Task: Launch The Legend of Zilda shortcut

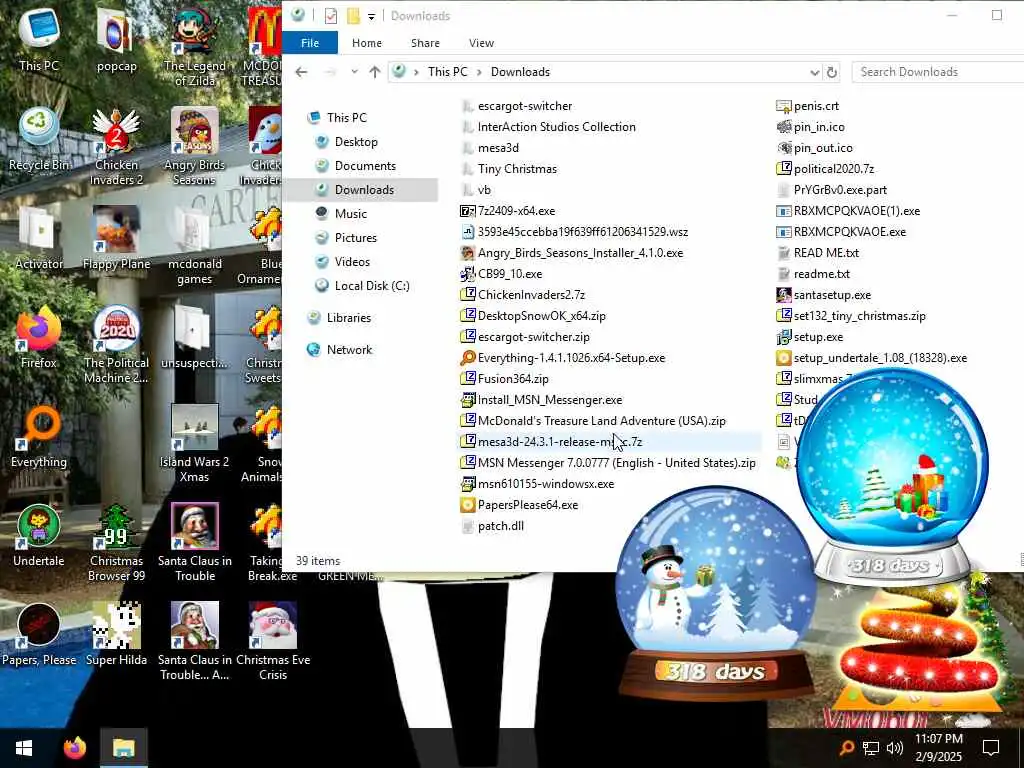Action: (195, 46)
